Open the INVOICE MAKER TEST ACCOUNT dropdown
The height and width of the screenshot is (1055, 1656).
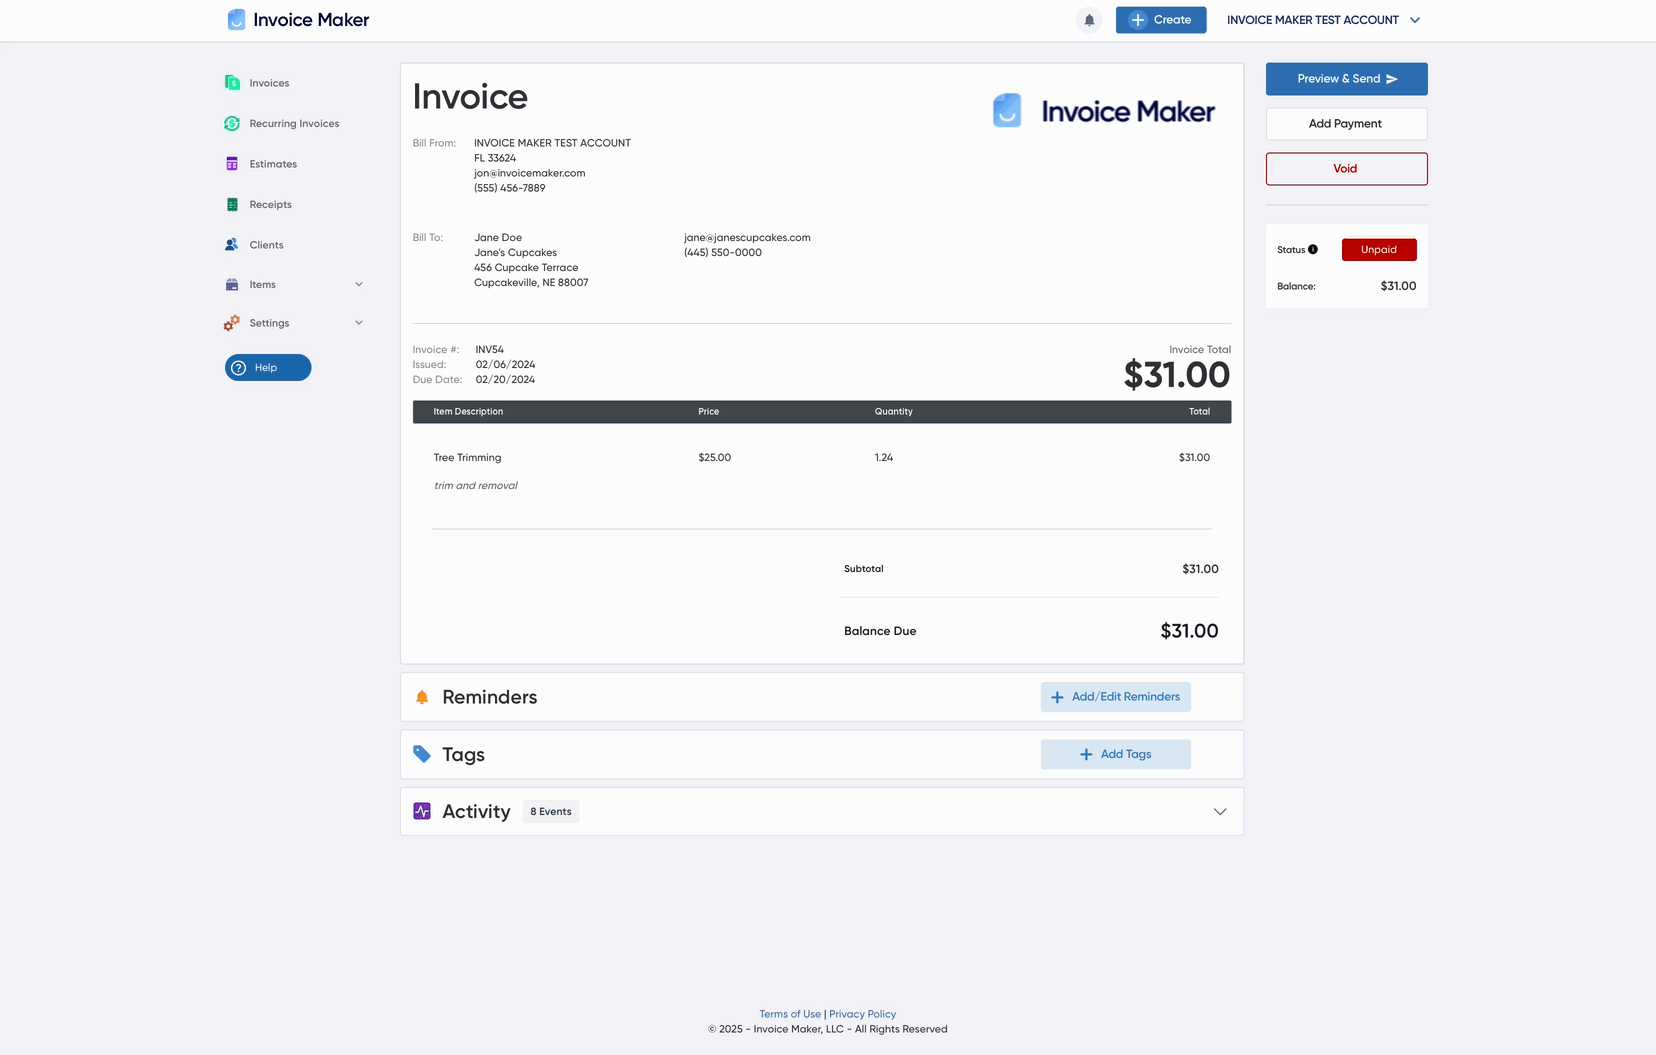point(1324,20)
